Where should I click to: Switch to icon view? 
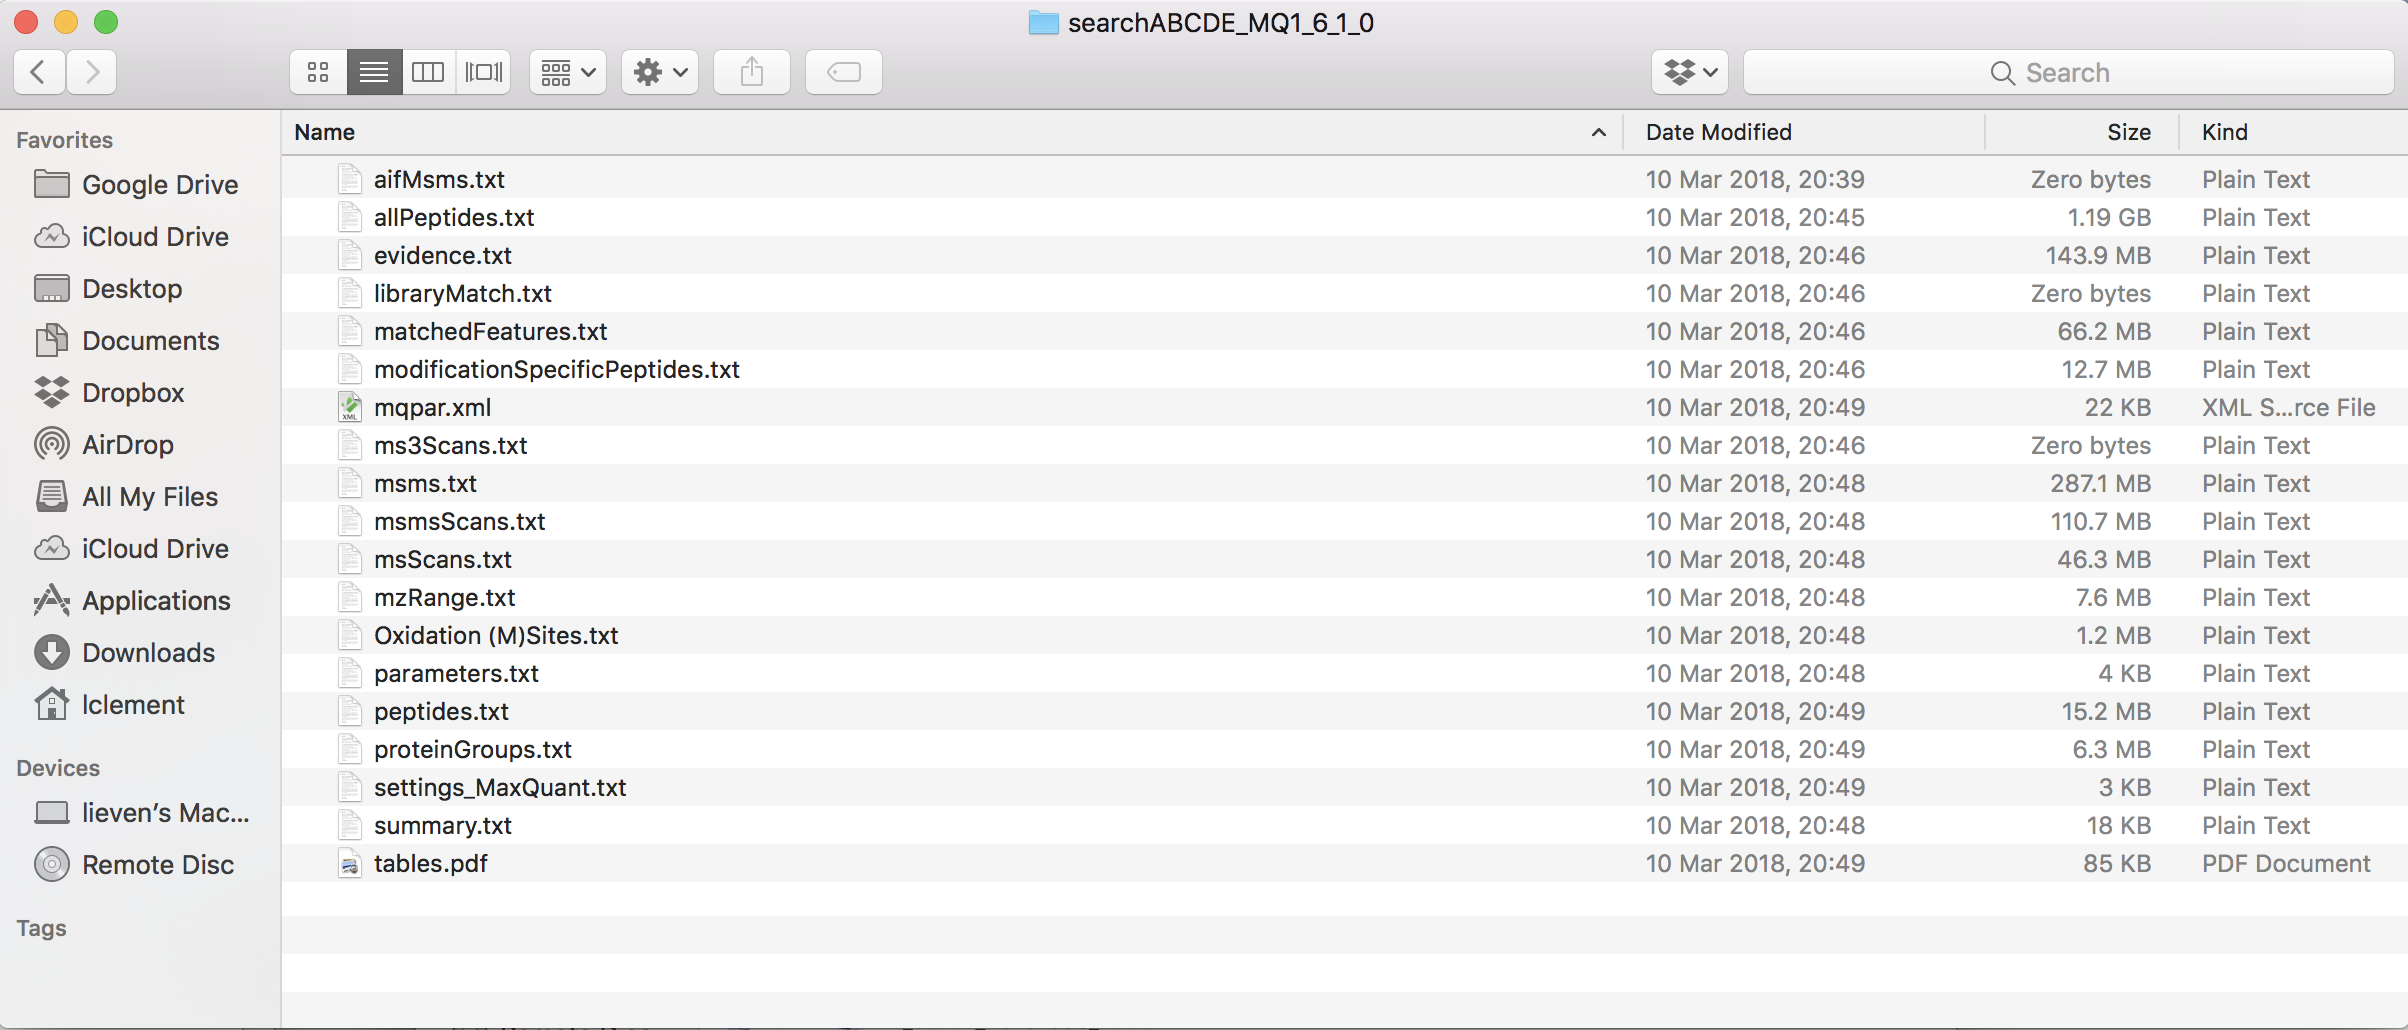pos(318,72)
